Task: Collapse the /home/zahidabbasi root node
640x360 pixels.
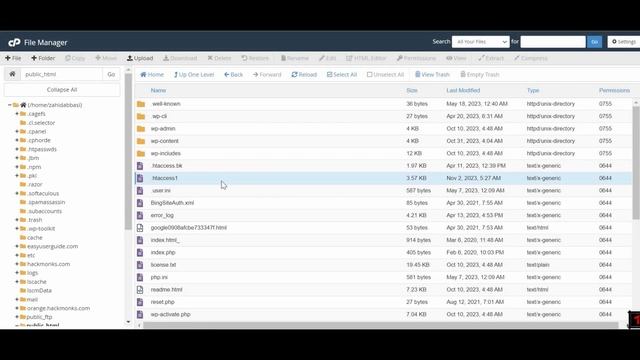Action: pos(10,105)
